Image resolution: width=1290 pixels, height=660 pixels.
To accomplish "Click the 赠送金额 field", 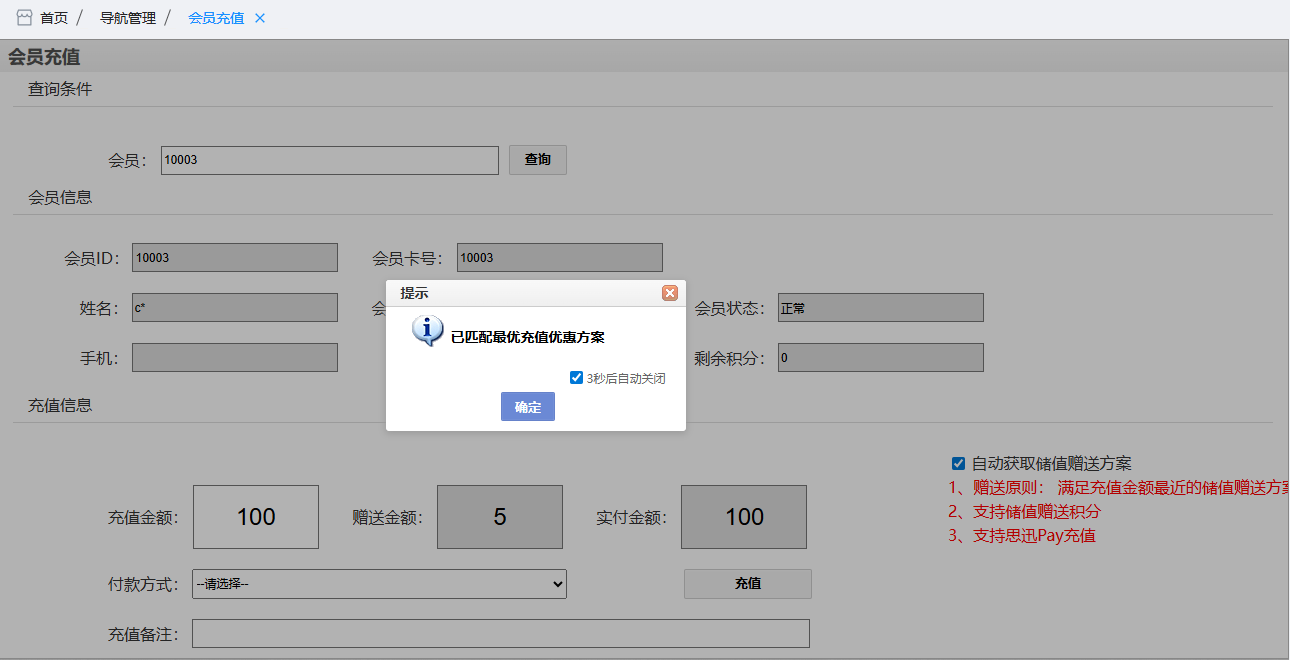I will pos(500,517).
